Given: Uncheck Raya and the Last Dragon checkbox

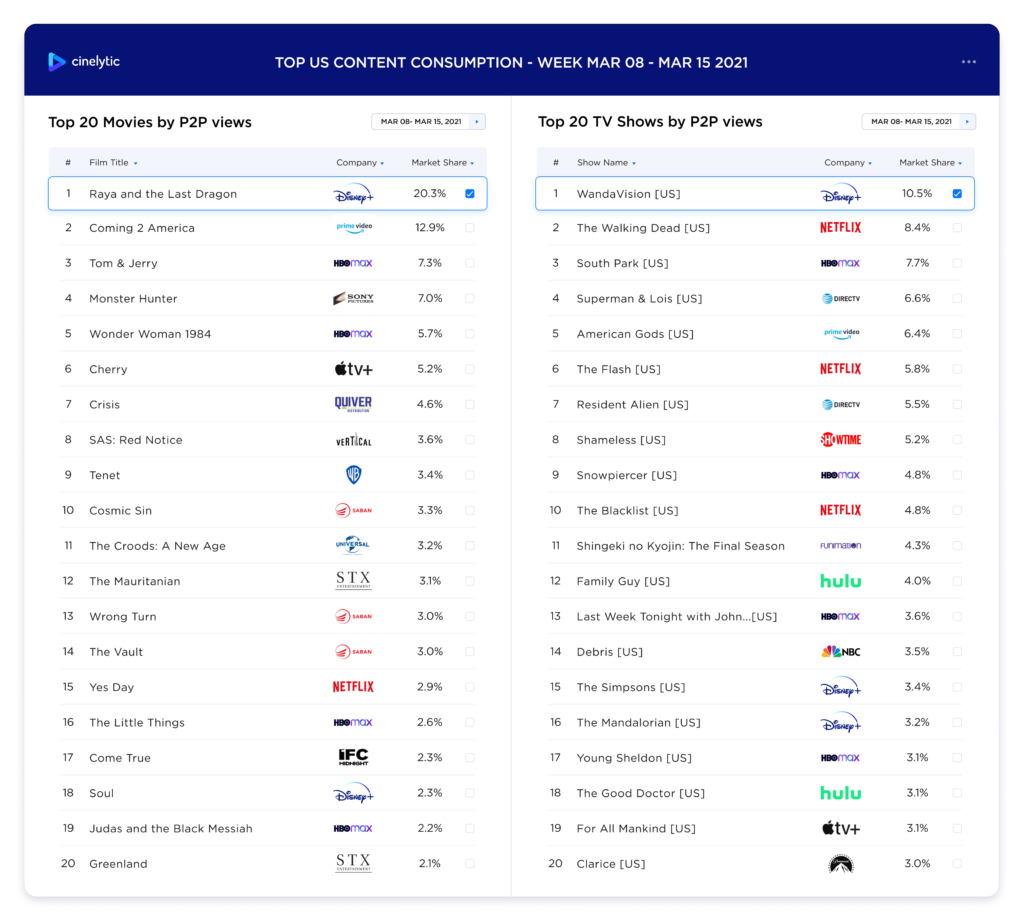Looking at the screenshot, I should coord(470,193).
